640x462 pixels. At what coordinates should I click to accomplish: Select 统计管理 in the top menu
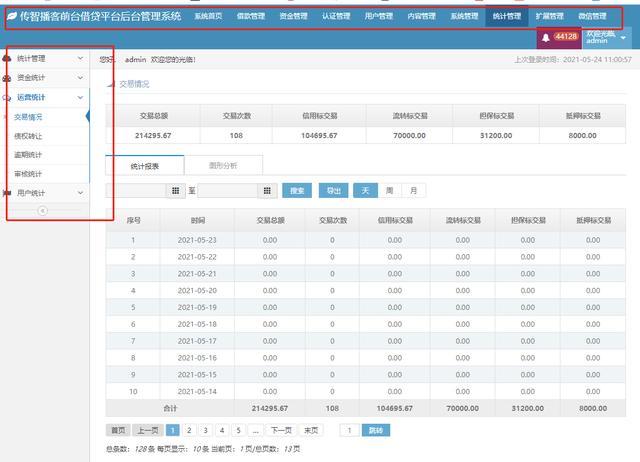coord(507,16)
